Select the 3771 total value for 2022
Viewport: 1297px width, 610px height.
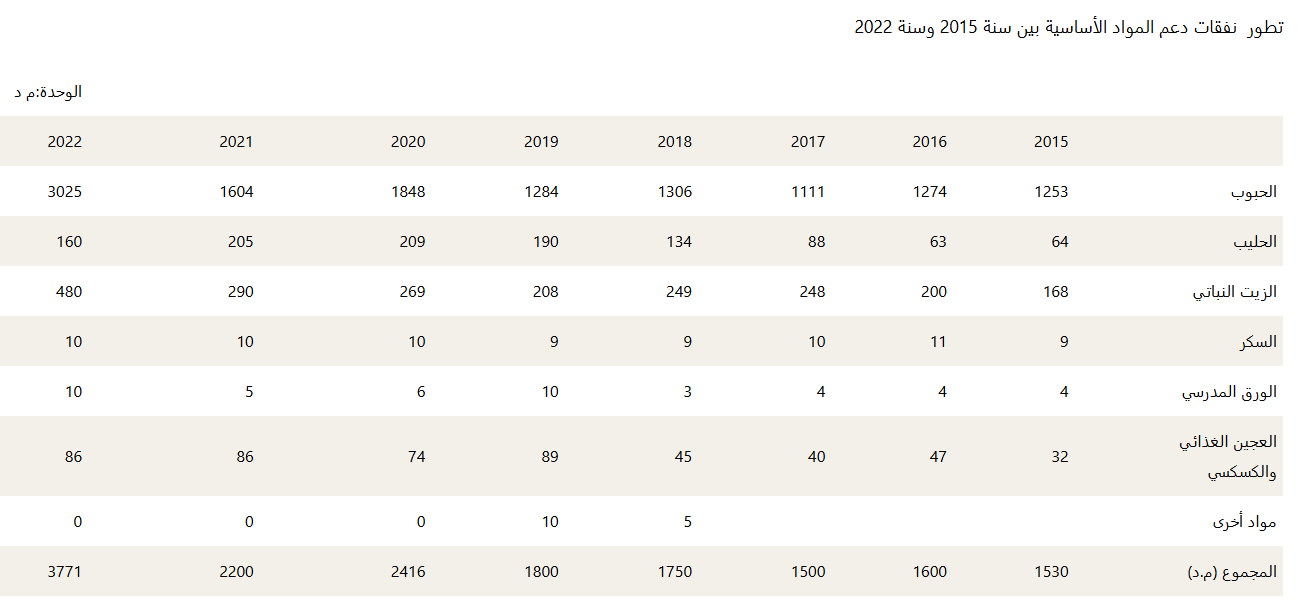click(65, 572)
